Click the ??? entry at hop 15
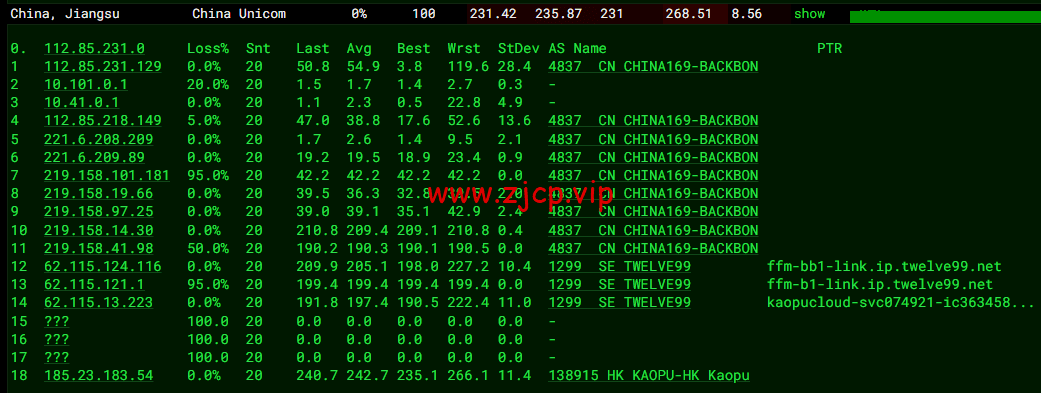The height and width of the screenshot is (393, 1041). pyautogui.click(x=56, y=321)
